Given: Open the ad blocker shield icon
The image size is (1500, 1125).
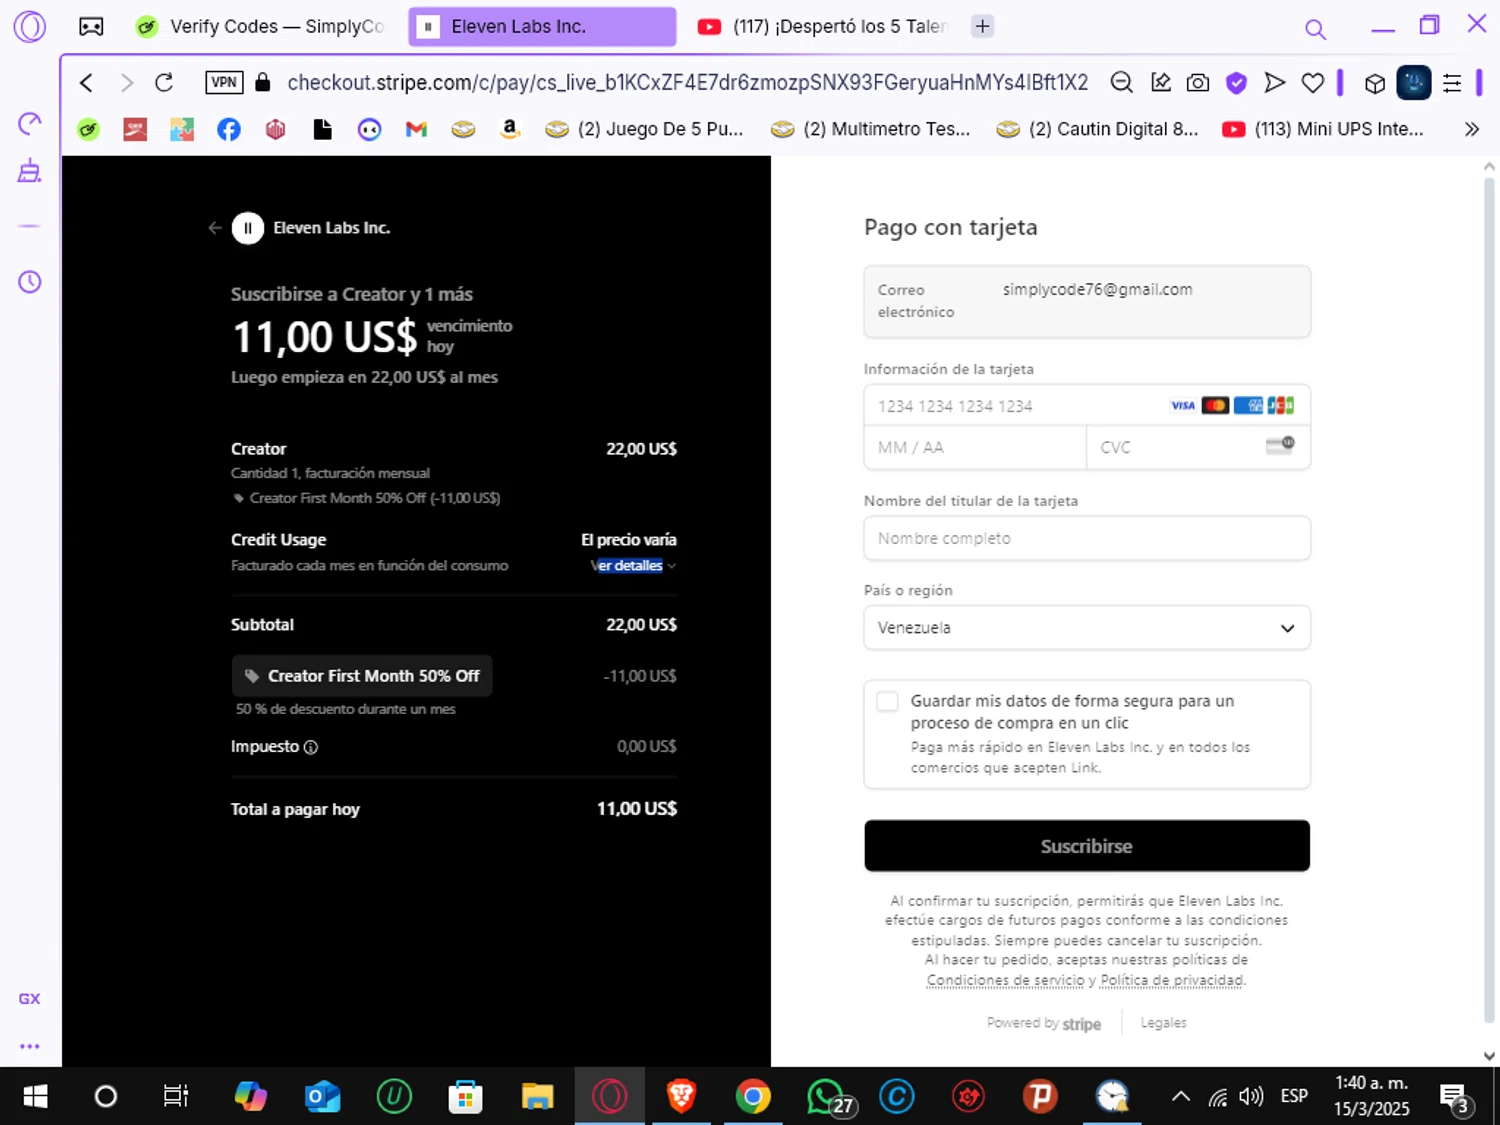Looking at the screenshot, I should pyautogui.click(x=1236, y=83).
